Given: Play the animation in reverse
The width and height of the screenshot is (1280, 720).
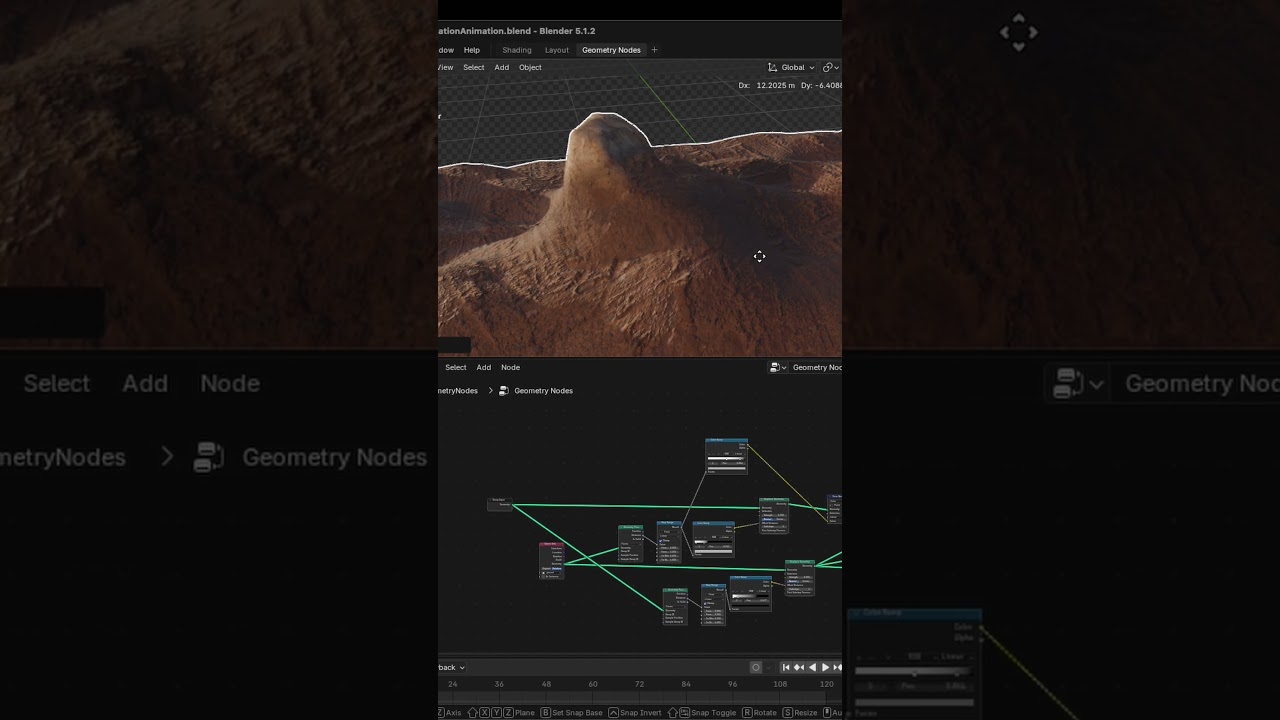Looking at the screenshot, I should pyautogui.click(x=812, y=667).
